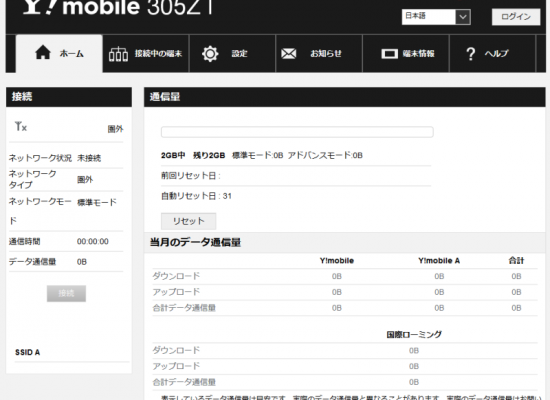Click the connected devices network icon
This screenshot has width=550, height=400.
[118, 54]
